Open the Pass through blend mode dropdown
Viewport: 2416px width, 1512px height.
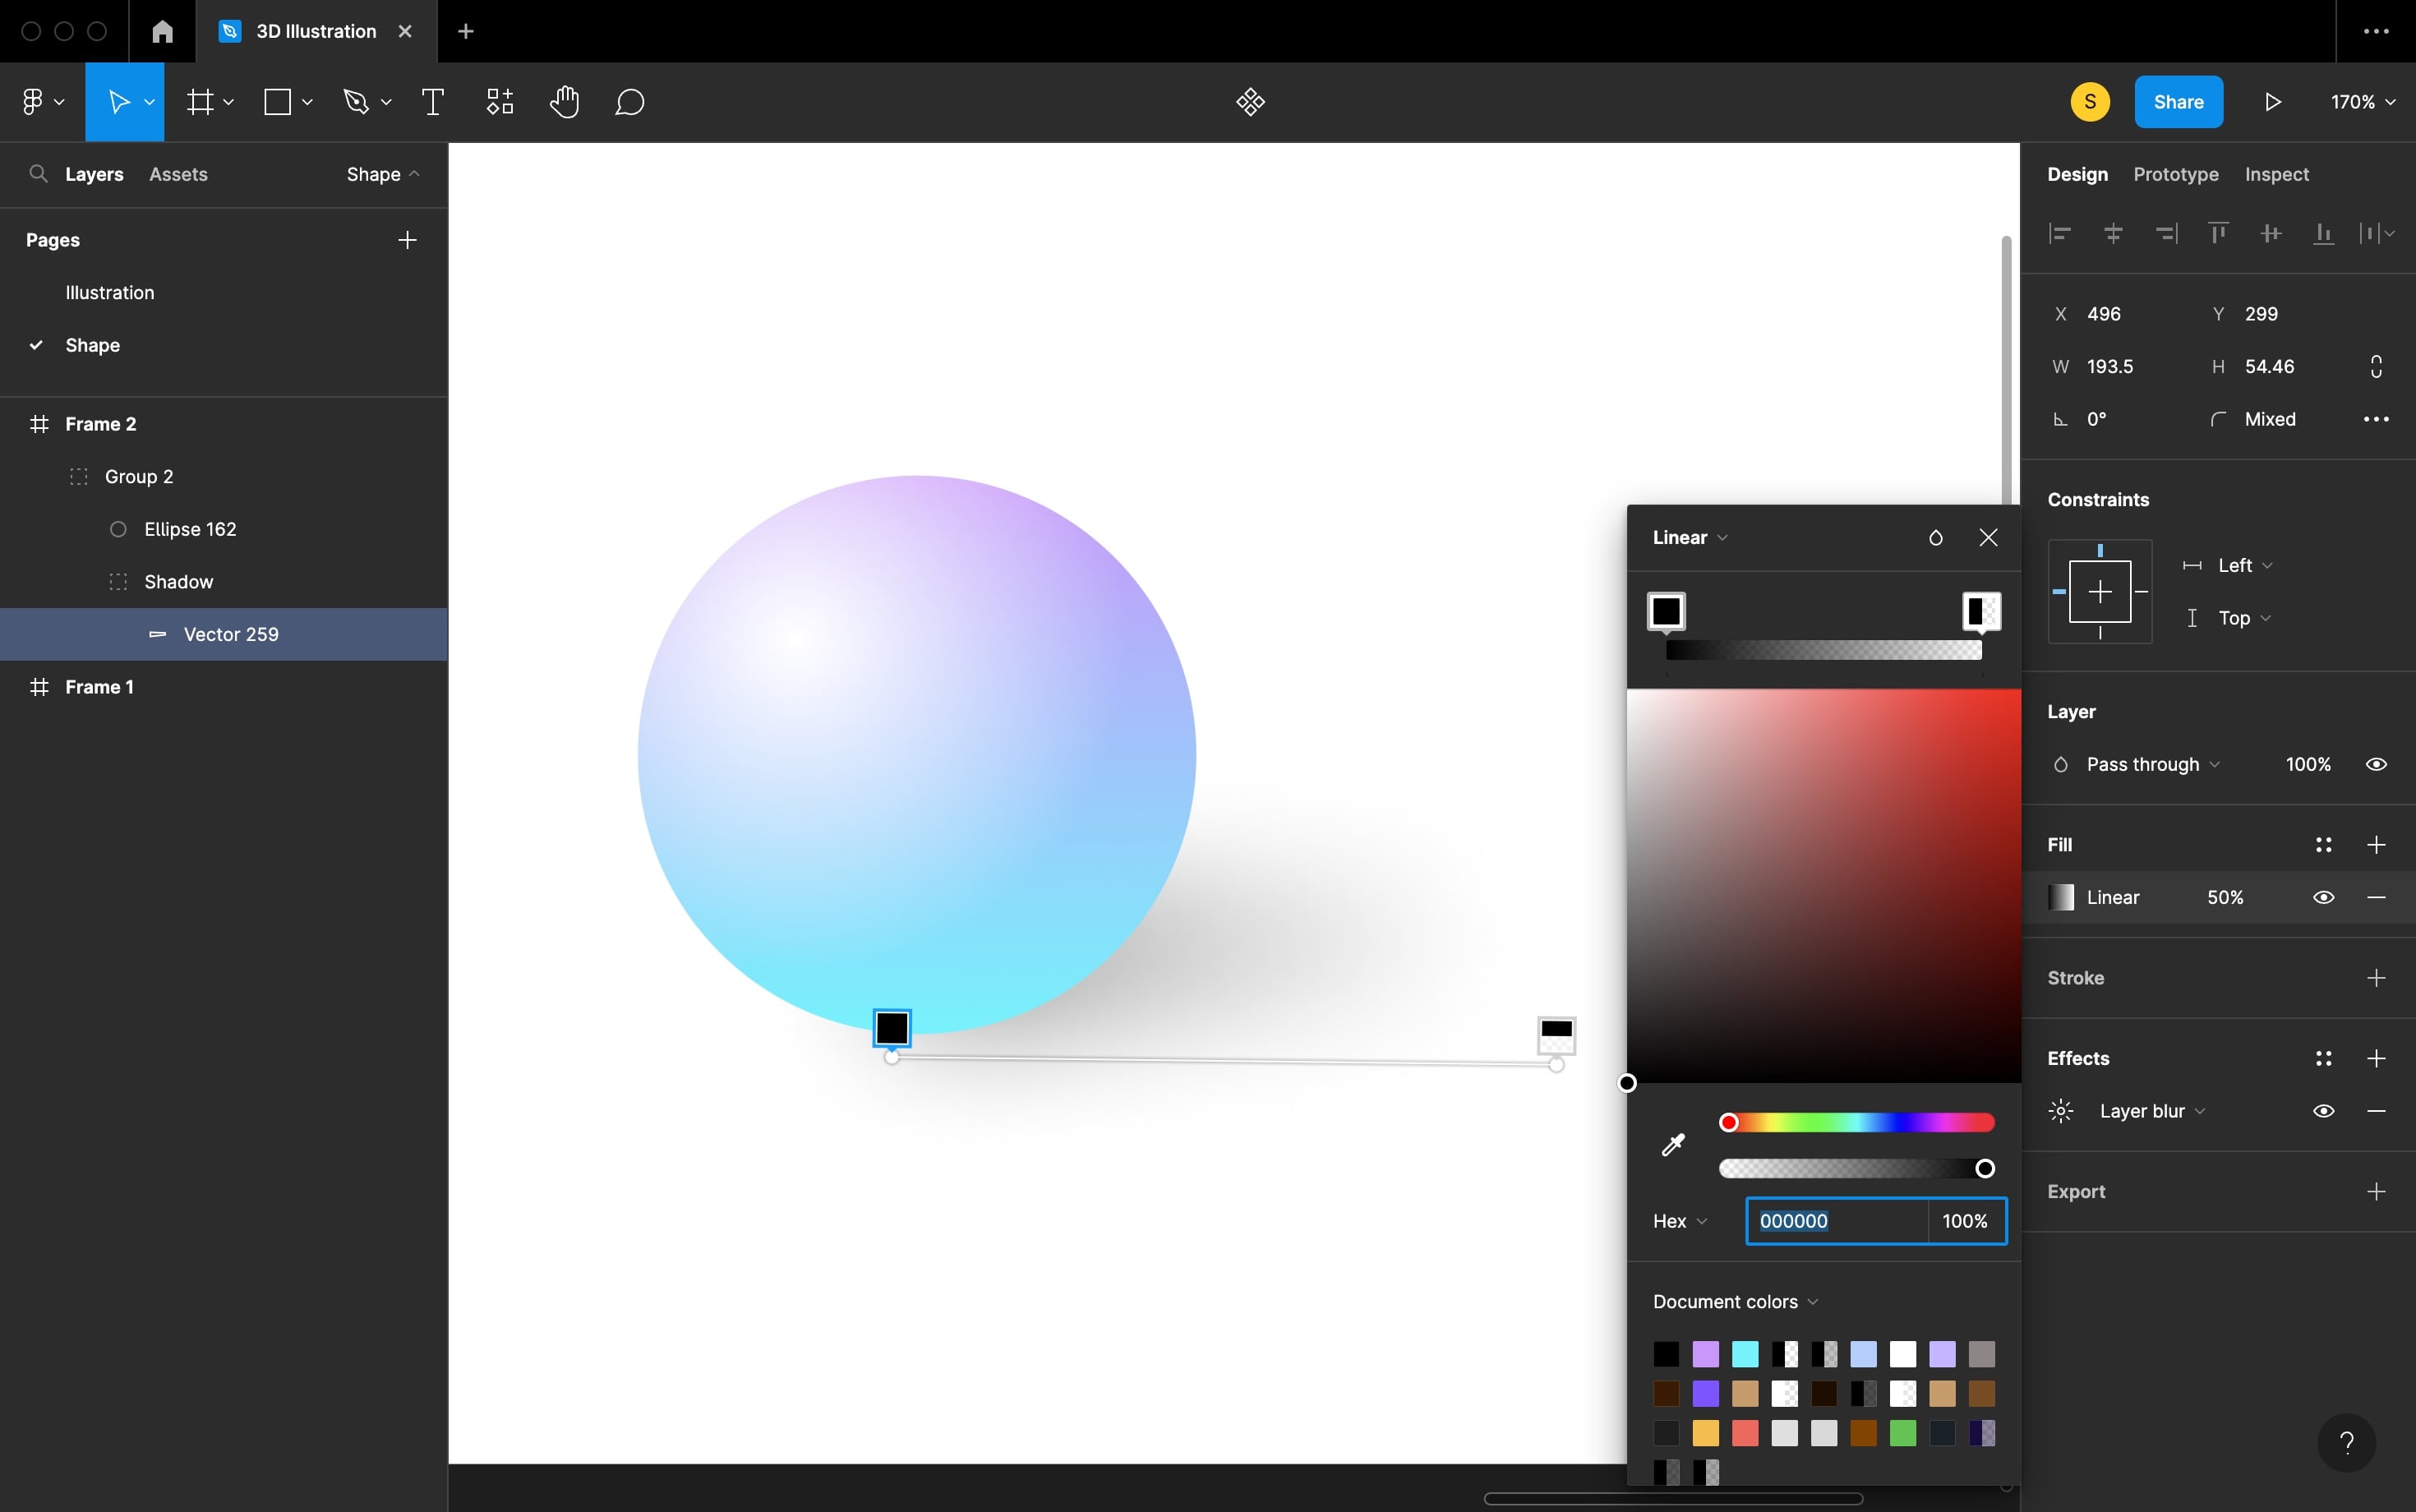click(x=2150, y=764)
